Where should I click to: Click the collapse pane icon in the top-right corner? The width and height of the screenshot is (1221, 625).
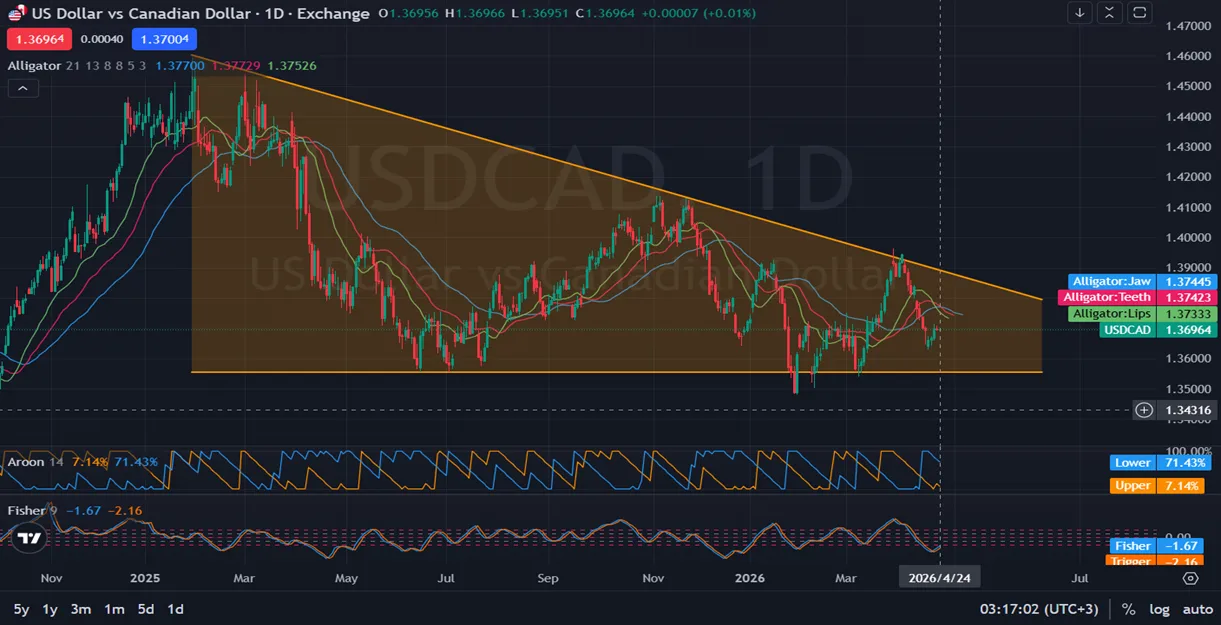pos(1109,13)
